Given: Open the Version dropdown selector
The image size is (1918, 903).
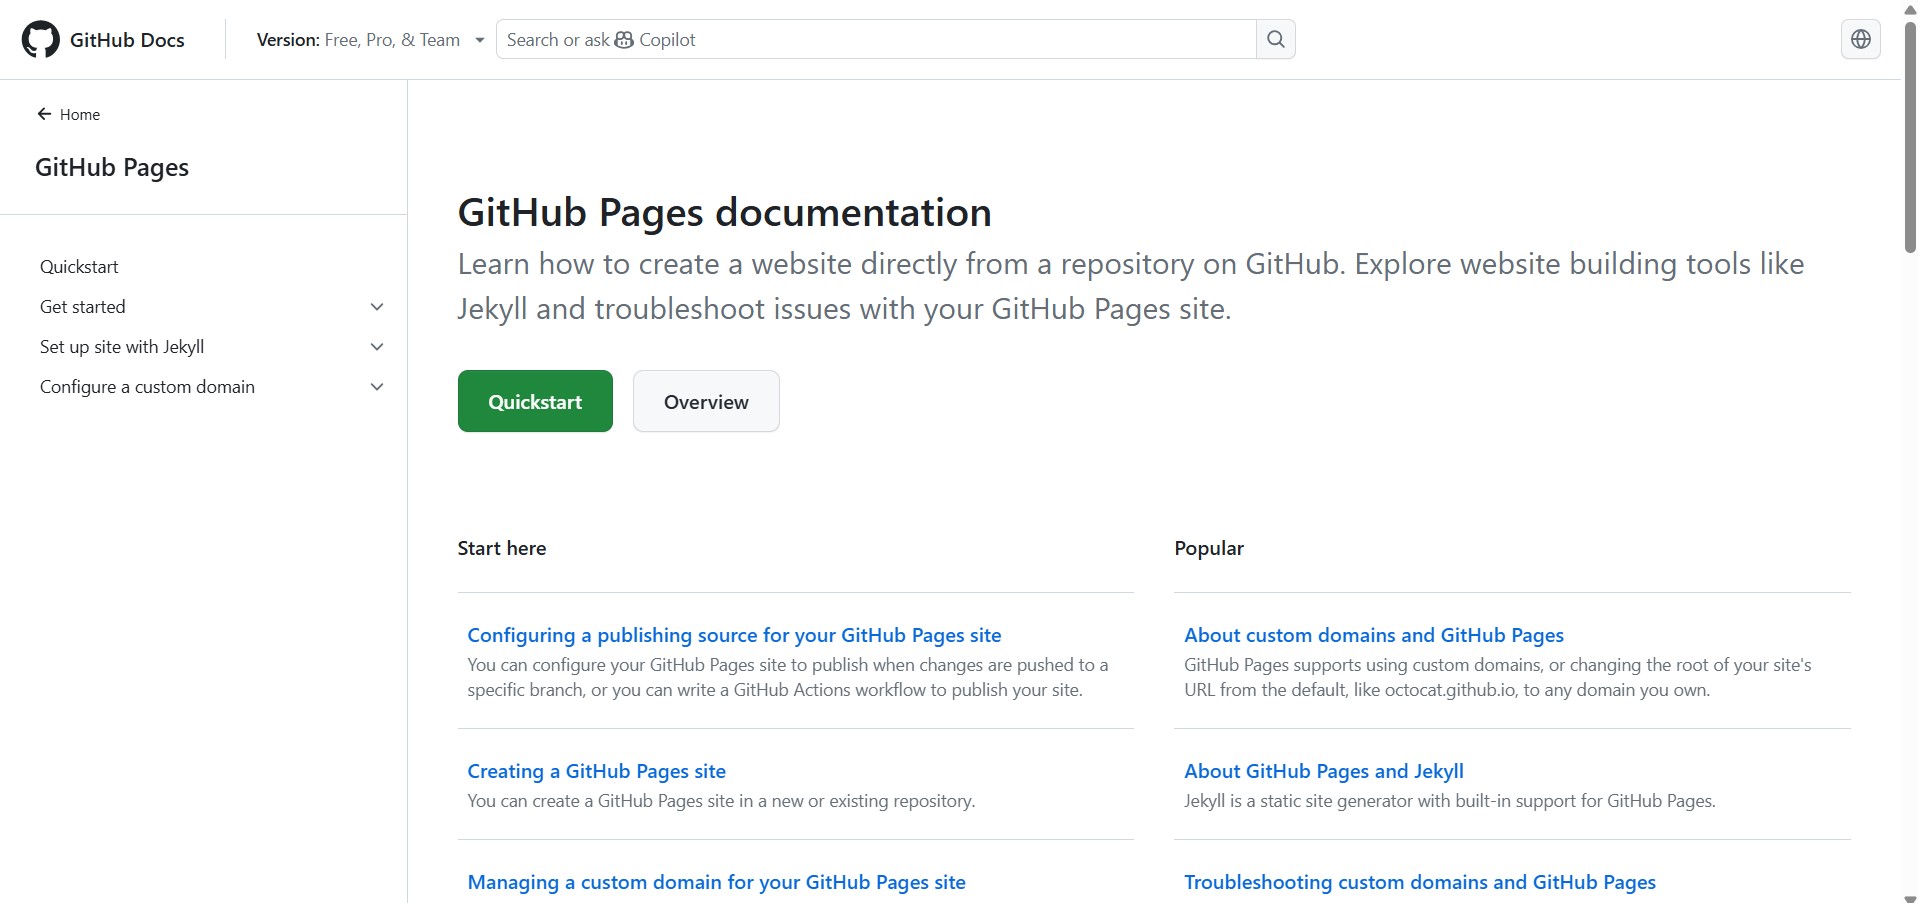Looking at the screenshot, I should point(370,40).
